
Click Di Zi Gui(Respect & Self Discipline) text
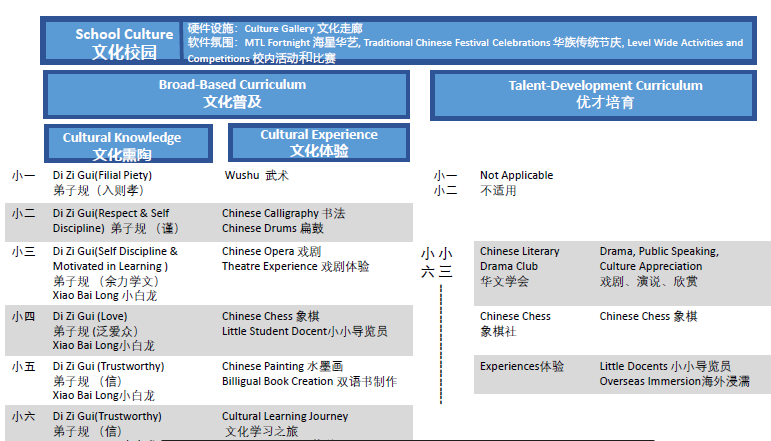pos(111,221)
